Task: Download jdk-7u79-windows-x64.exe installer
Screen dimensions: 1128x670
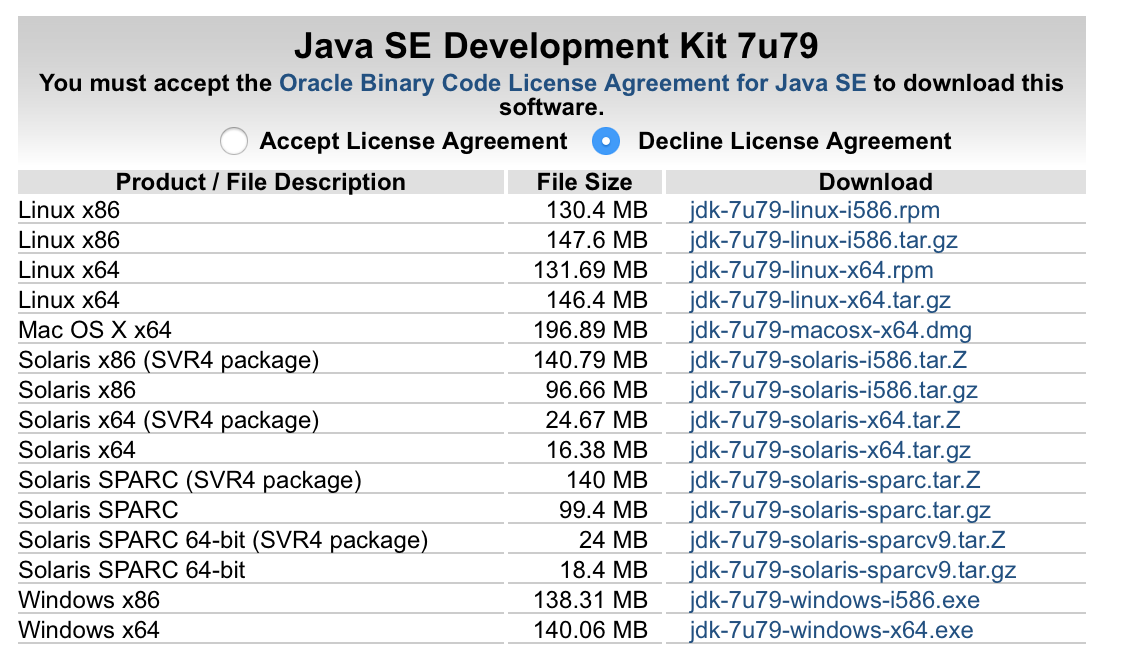Action: 831,631
